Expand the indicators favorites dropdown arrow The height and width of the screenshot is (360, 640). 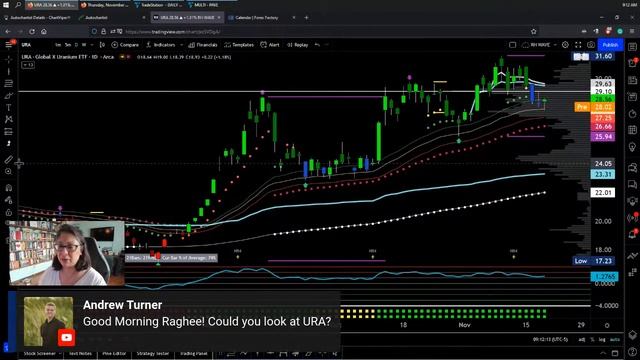coord(181,45)
